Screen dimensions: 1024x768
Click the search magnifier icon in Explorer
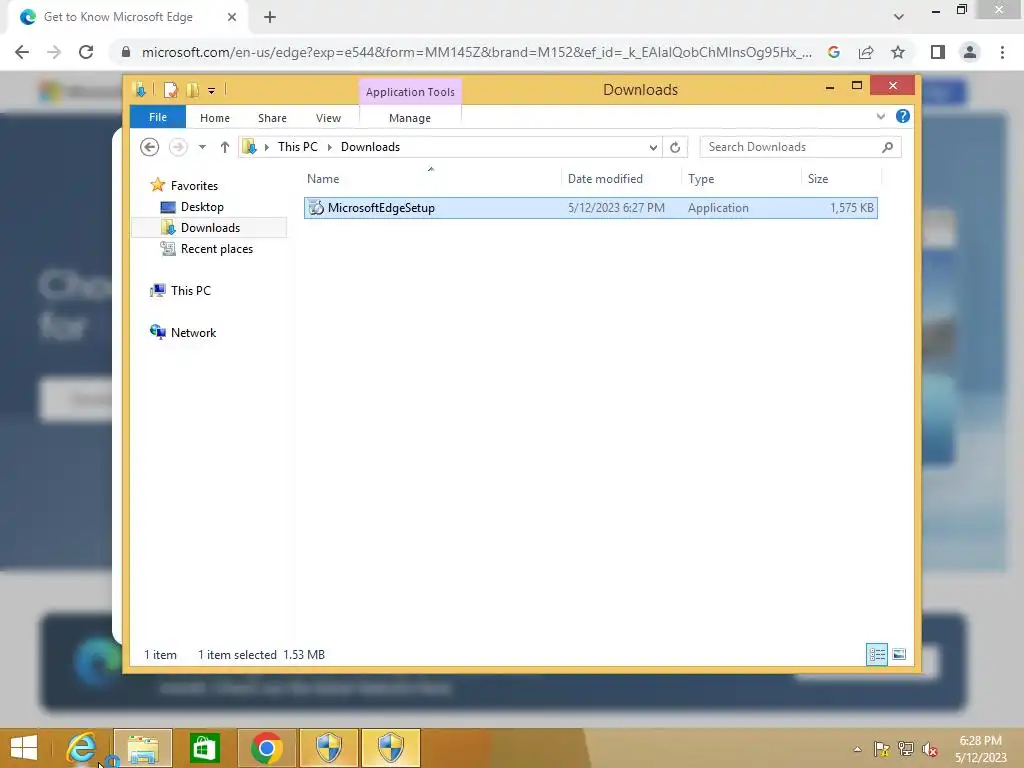887,147
